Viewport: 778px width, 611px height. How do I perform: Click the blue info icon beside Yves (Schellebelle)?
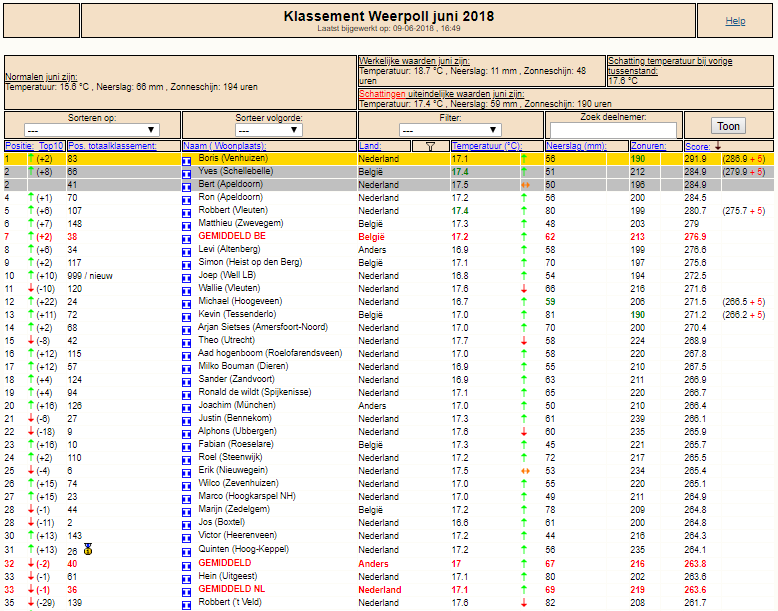click(187, 174)
